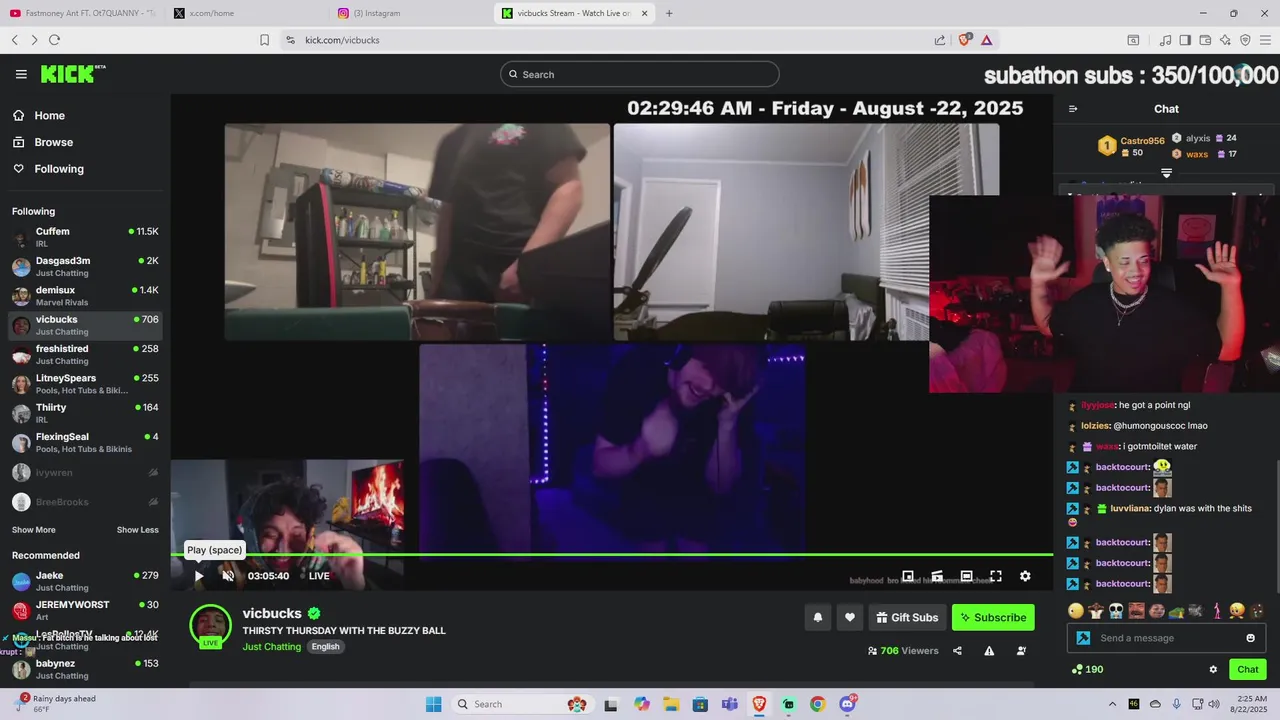The image size is (1280, 720).
Task: Click the chat identity badge icon in input
Action: click(x=1083, y=638)
